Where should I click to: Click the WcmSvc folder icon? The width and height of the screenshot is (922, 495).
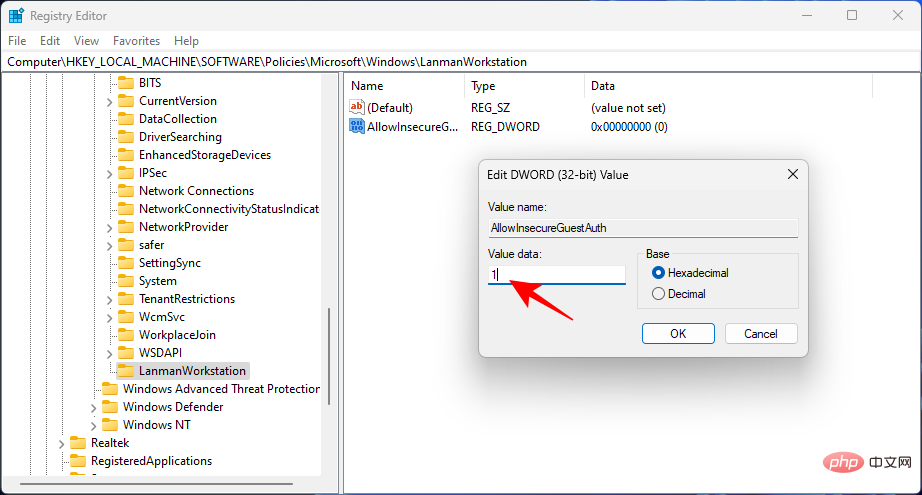click(126, 317)
